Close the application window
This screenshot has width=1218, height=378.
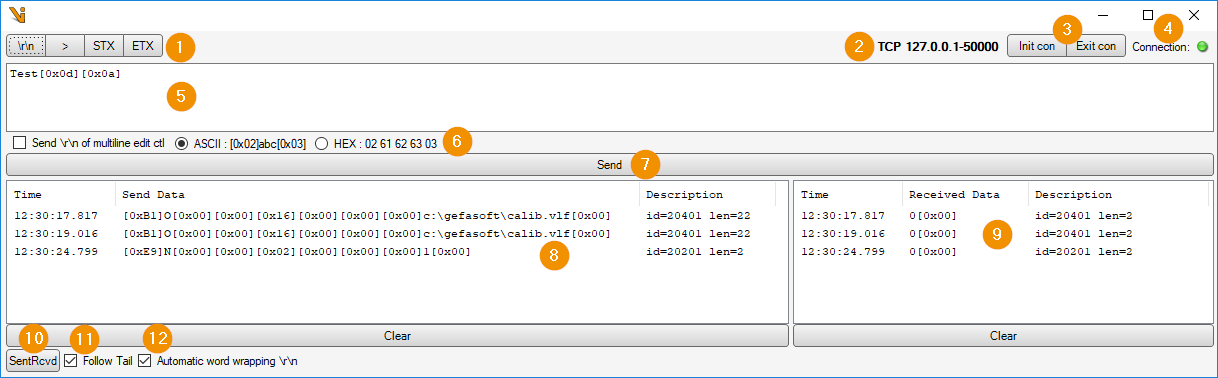tap(1194, 15)
